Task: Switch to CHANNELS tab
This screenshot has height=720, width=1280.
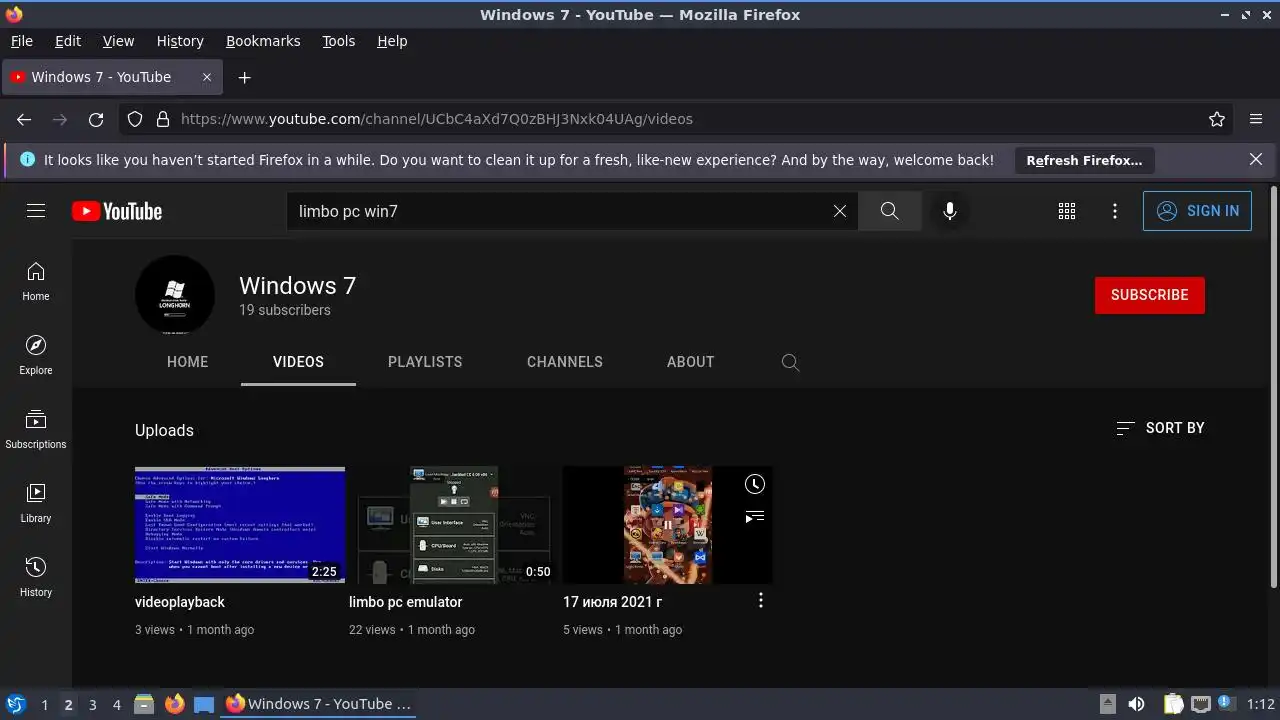Action: click(x=565, y=362)
